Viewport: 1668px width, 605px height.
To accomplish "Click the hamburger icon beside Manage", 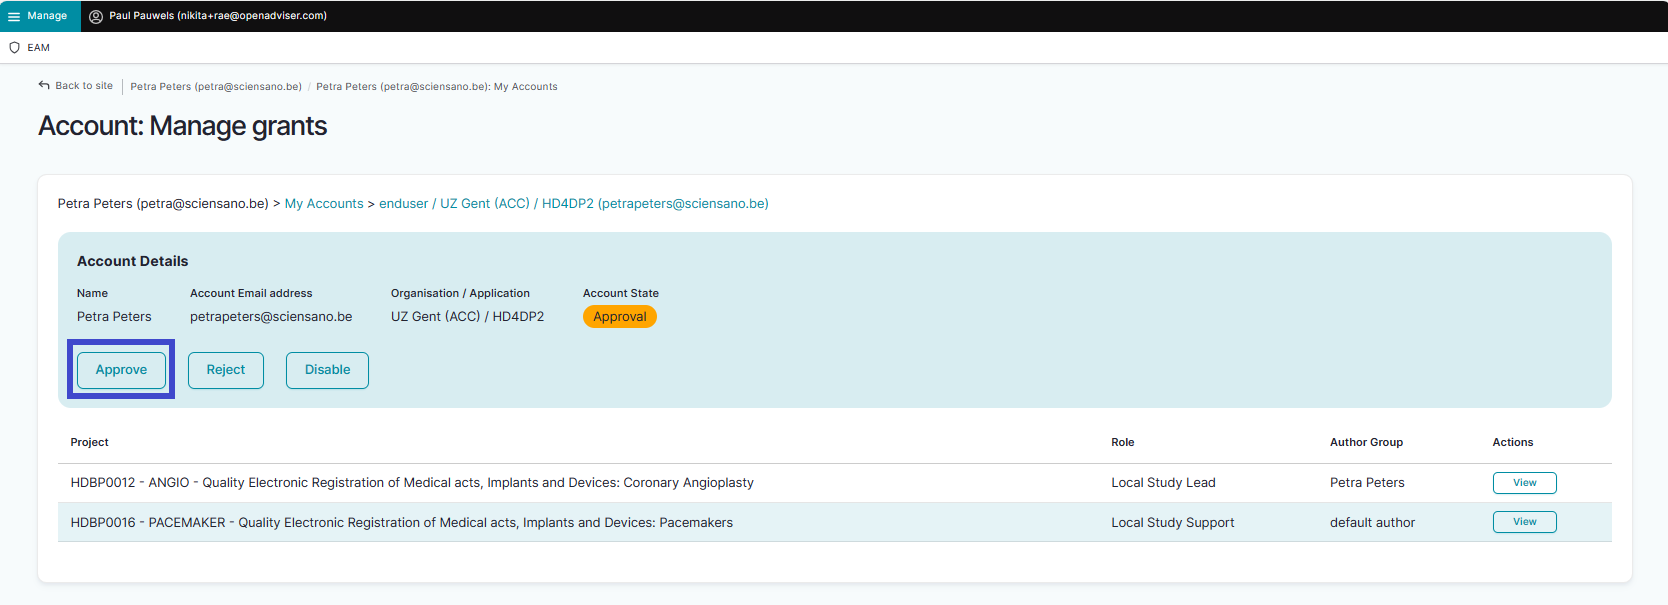I will pyautogui.click(x=14, y=16).
